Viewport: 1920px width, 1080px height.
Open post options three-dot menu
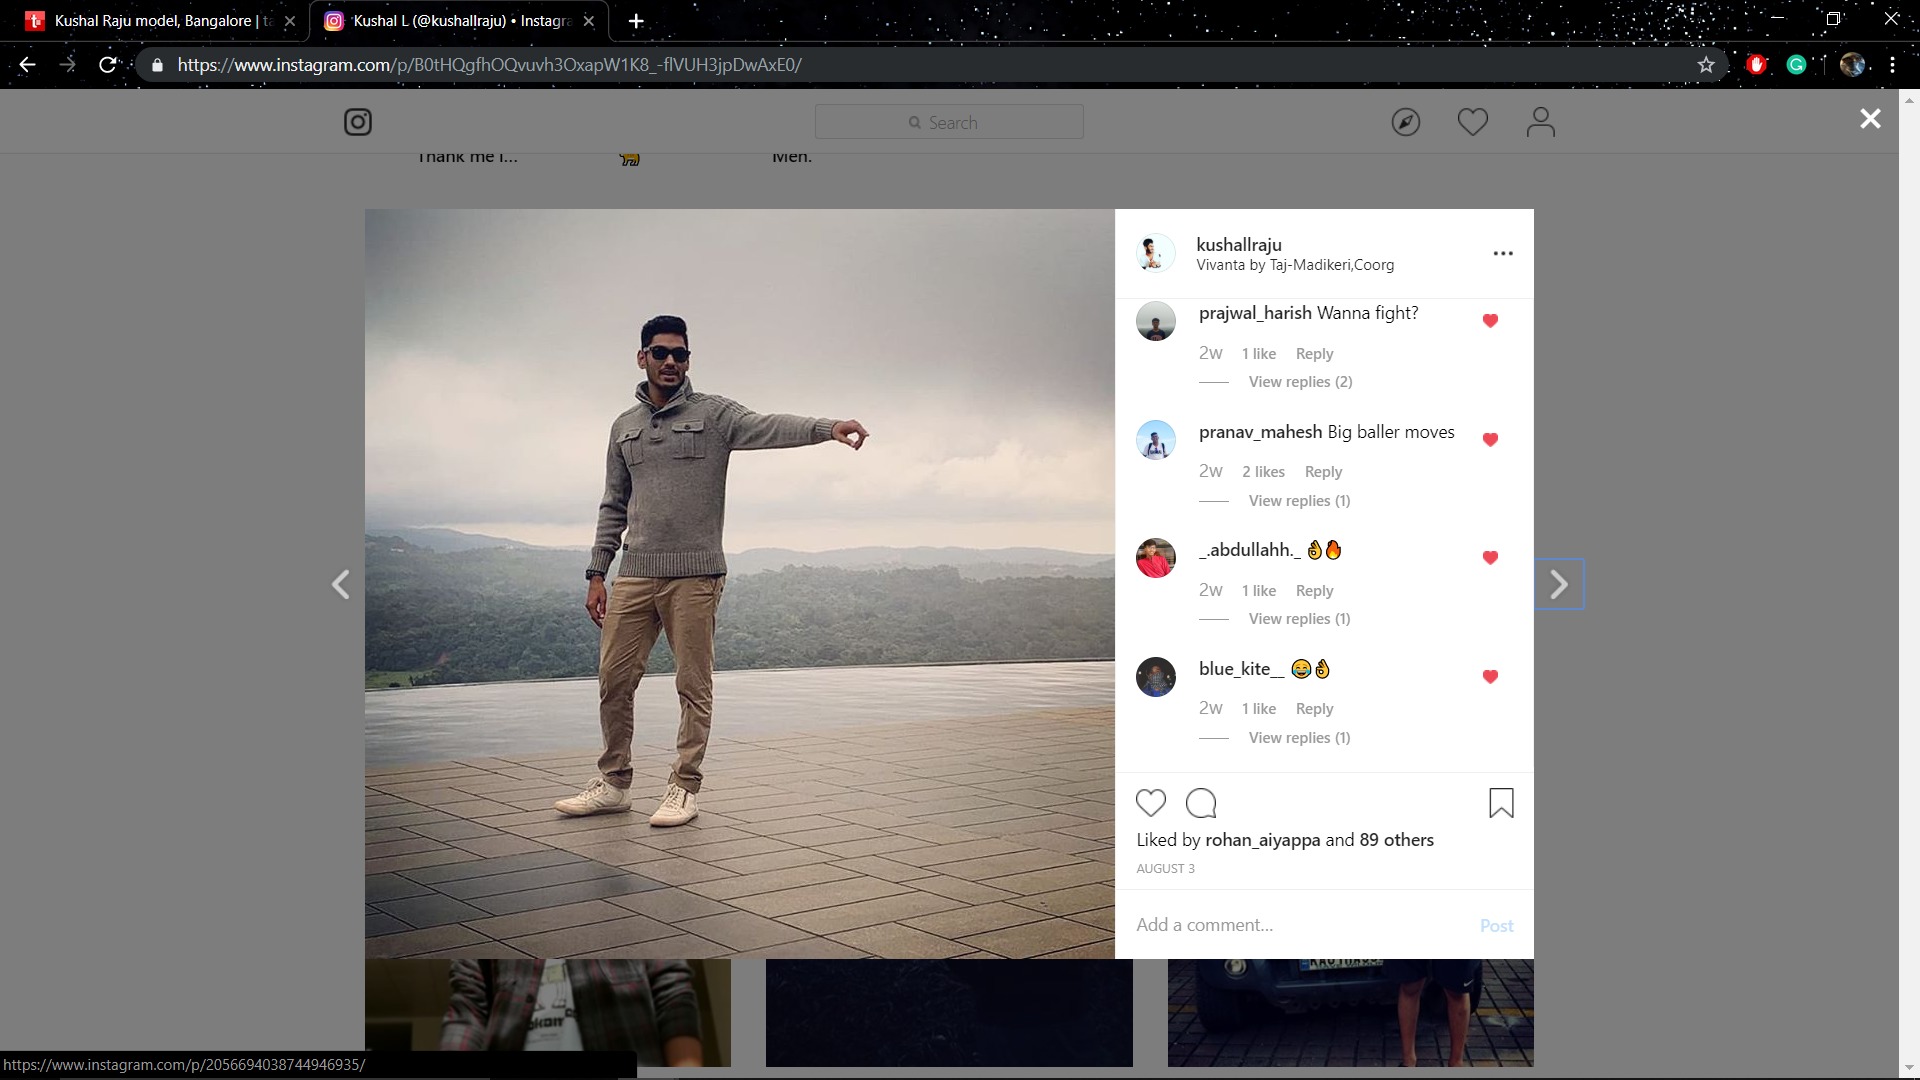(x=1502, y=254)
